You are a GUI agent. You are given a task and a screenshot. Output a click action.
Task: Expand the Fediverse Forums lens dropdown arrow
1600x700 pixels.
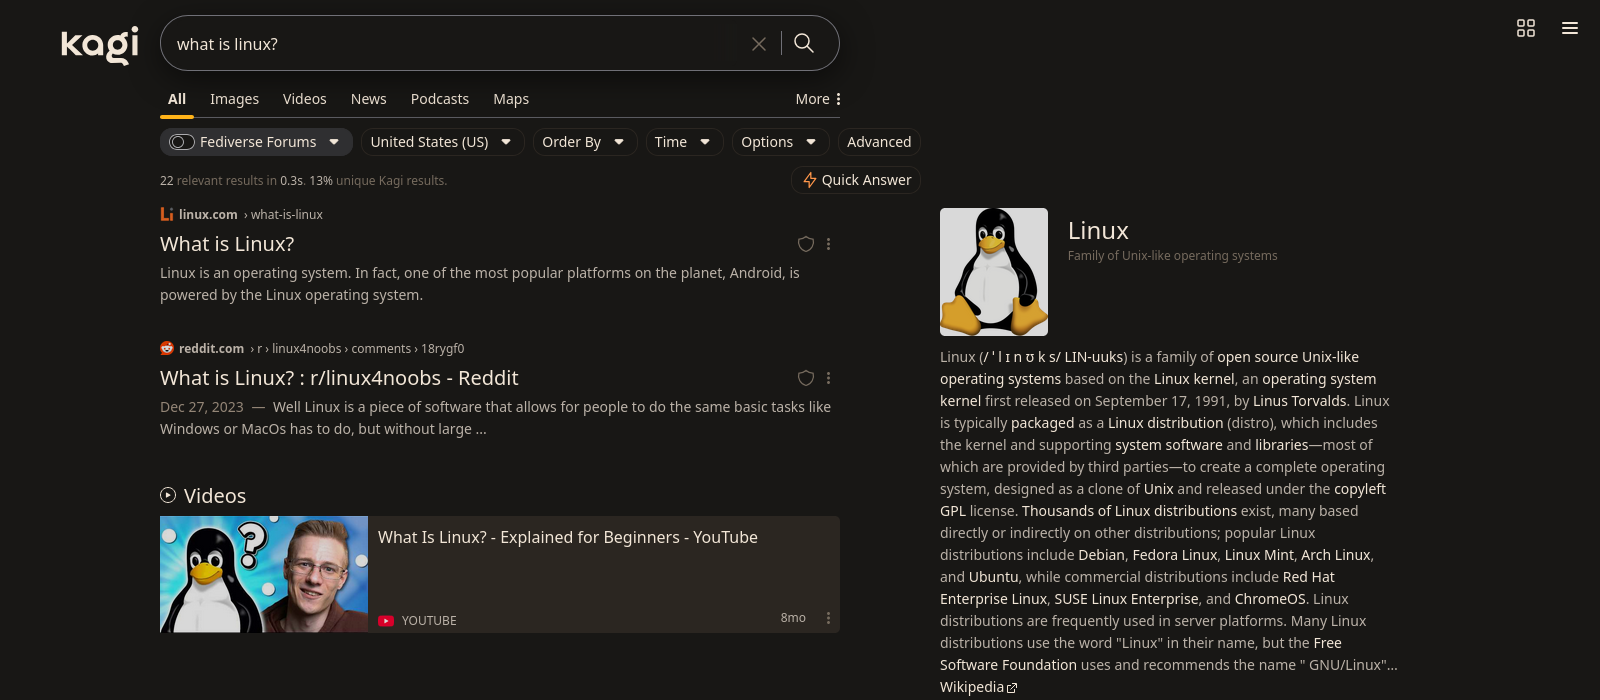coord(334,142)
